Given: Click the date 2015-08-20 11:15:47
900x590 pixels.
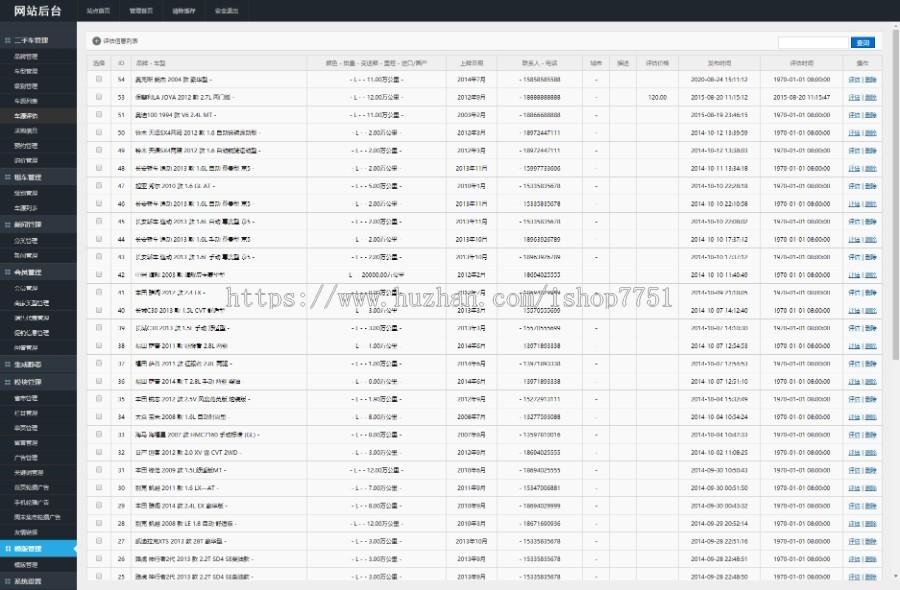Looking at the screenshot, I should pyautogui.click(x=801, y=98).
